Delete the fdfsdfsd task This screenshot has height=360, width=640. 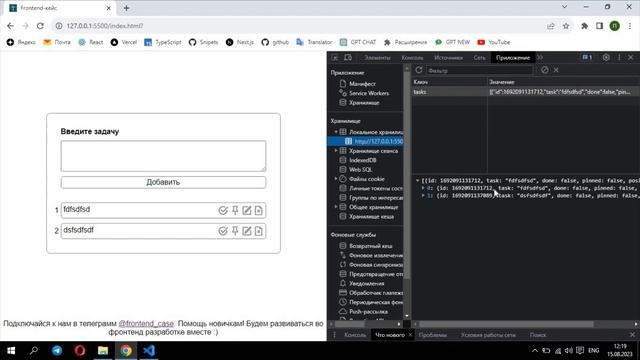click(258, 210)
